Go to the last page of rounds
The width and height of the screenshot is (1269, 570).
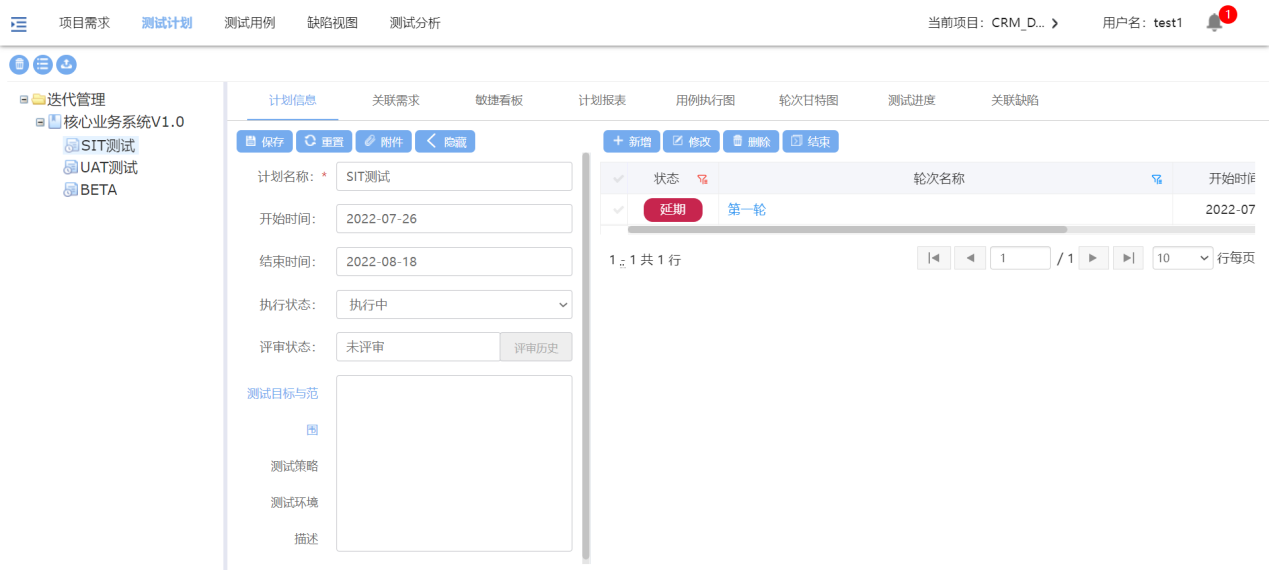1128,258
